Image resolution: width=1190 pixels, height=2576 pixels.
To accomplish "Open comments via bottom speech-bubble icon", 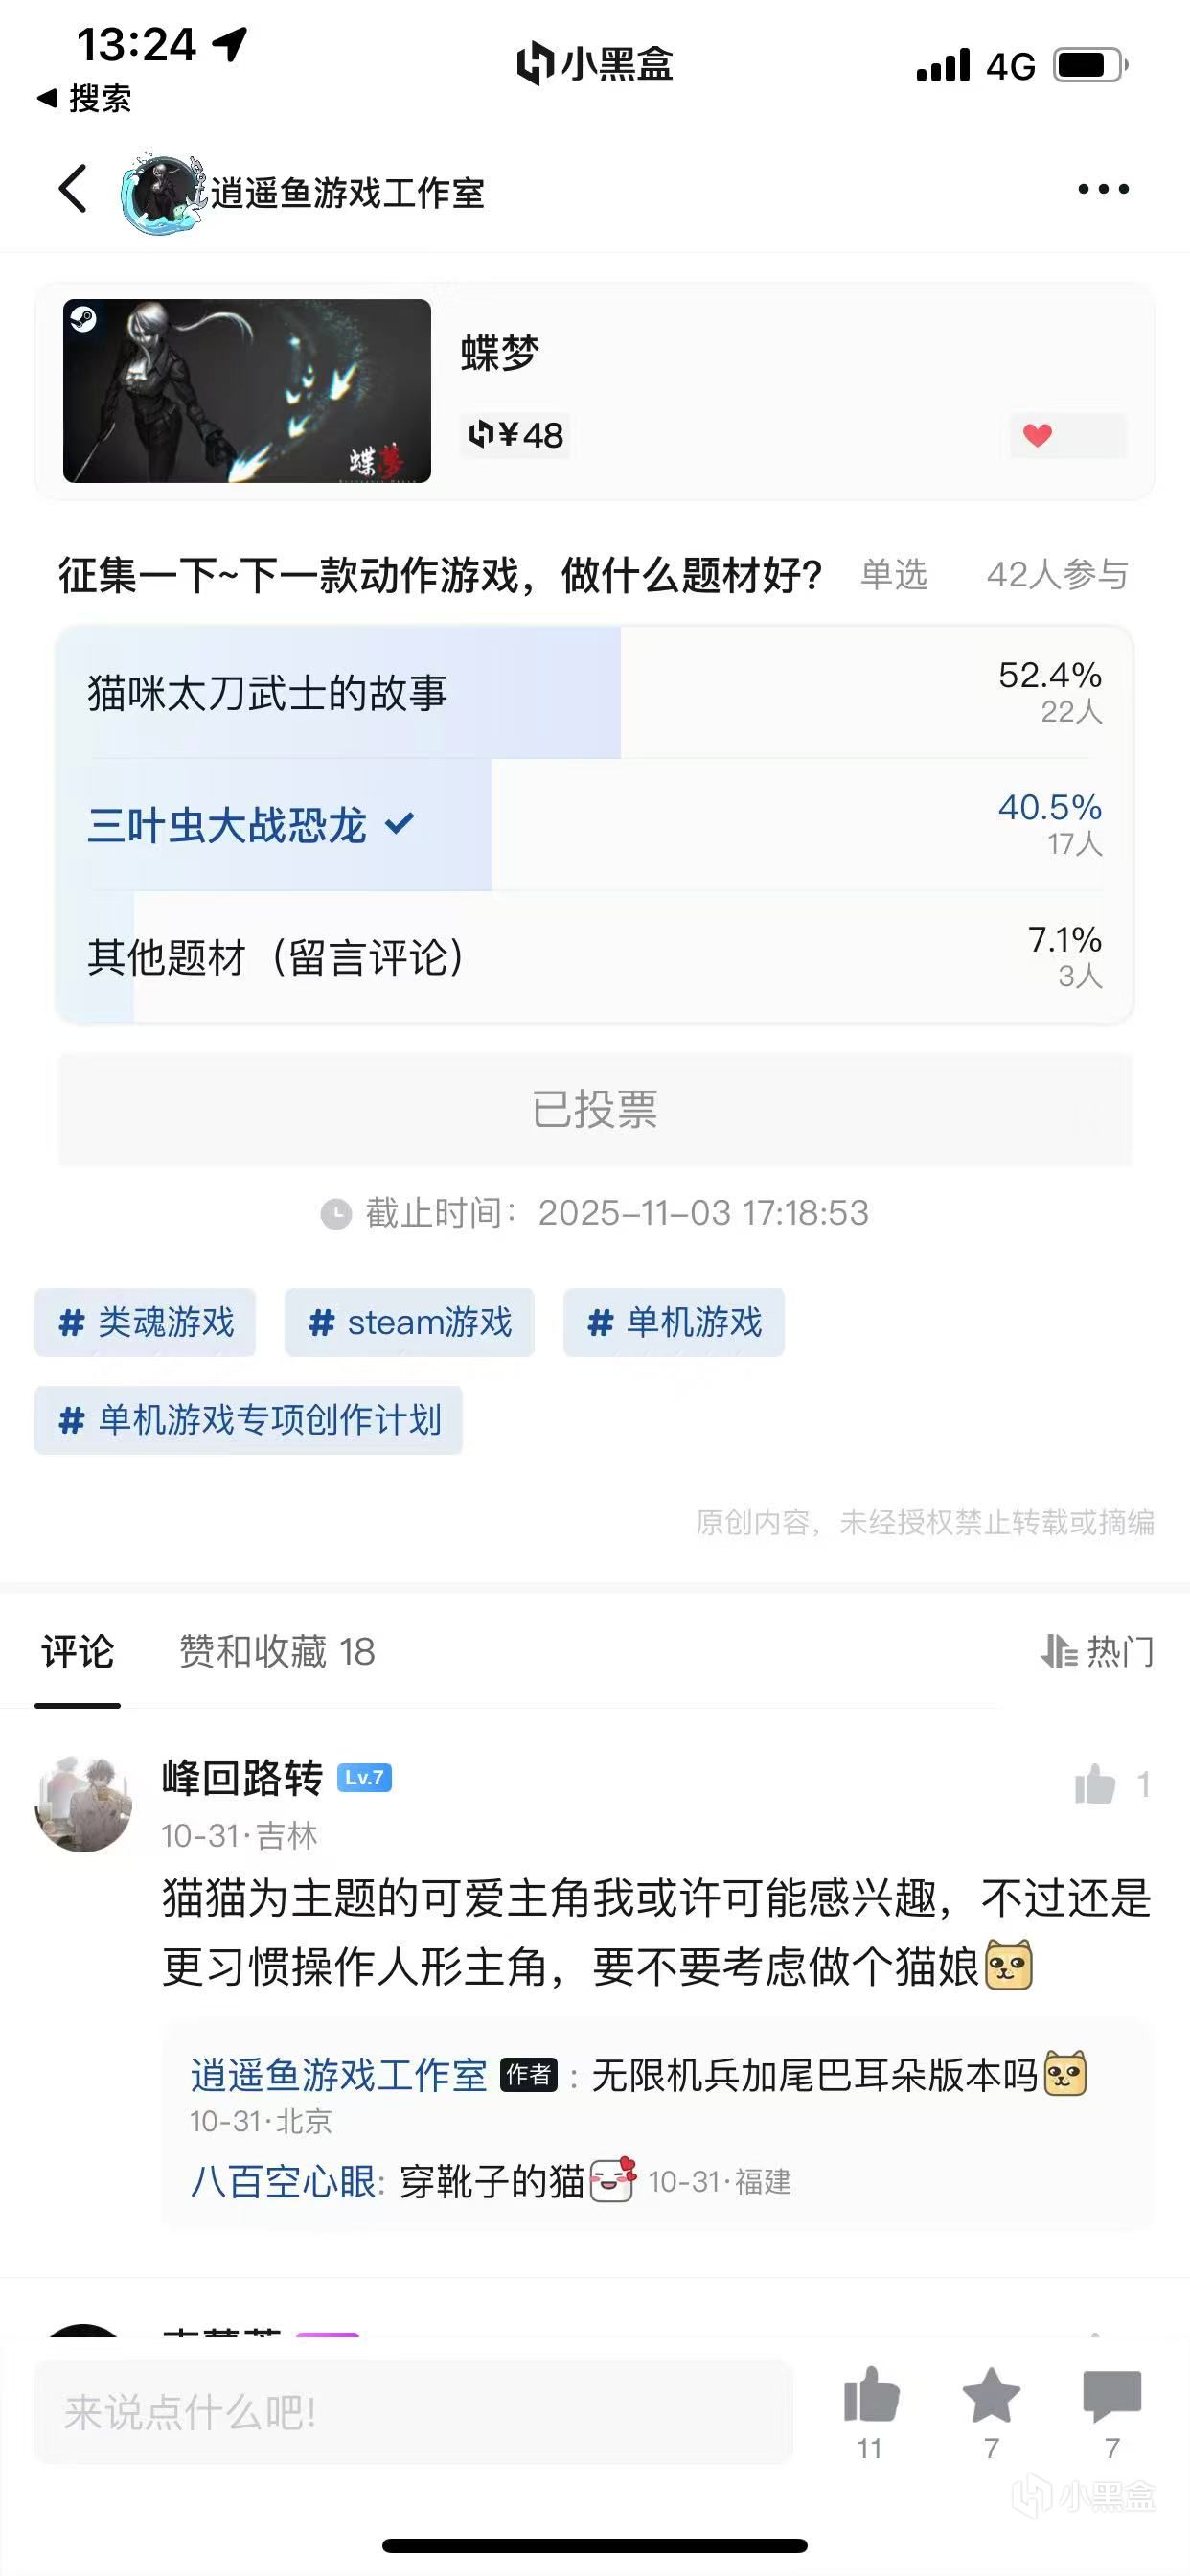I will pos(1111,2398).
